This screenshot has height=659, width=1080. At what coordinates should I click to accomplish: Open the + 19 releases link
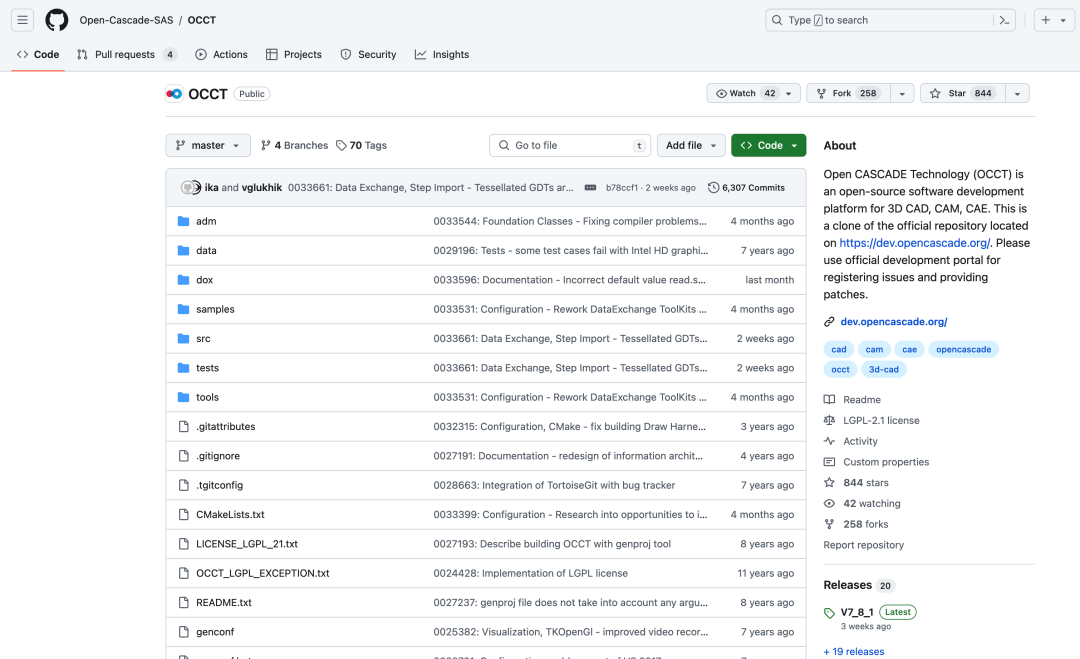pos(854,651)
